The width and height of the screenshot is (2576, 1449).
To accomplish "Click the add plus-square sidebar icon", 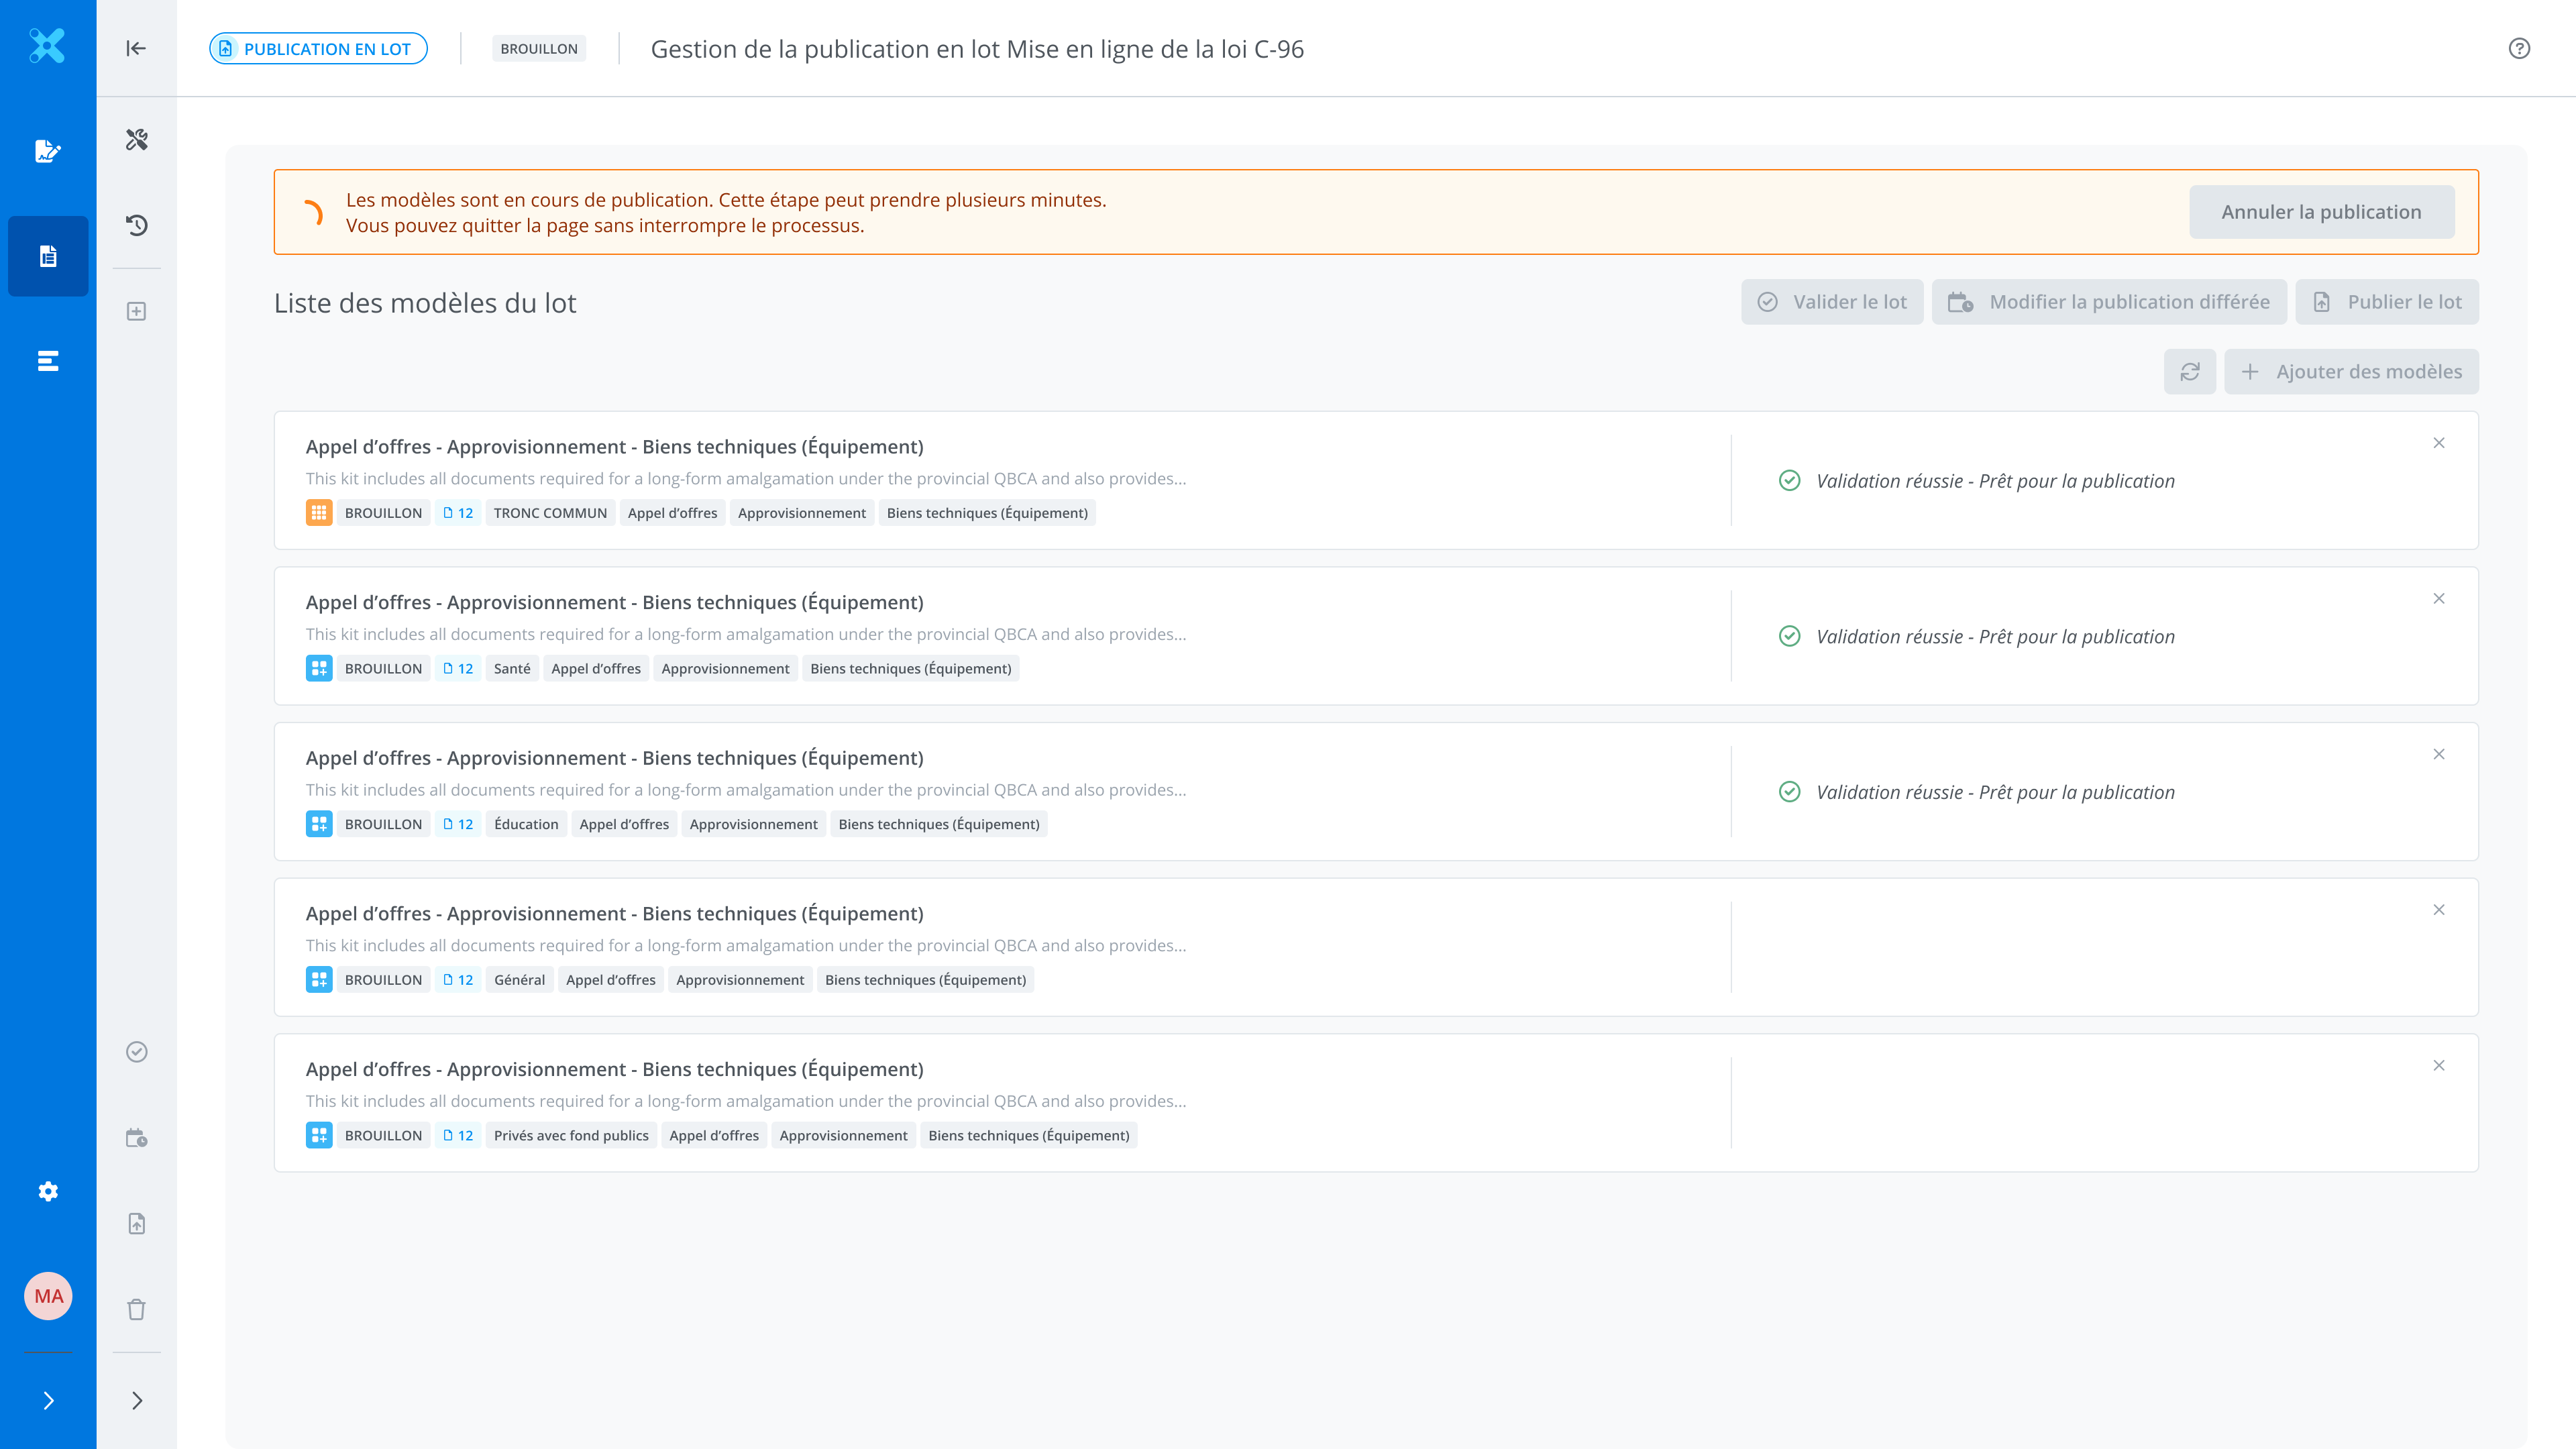I will 136,311.
